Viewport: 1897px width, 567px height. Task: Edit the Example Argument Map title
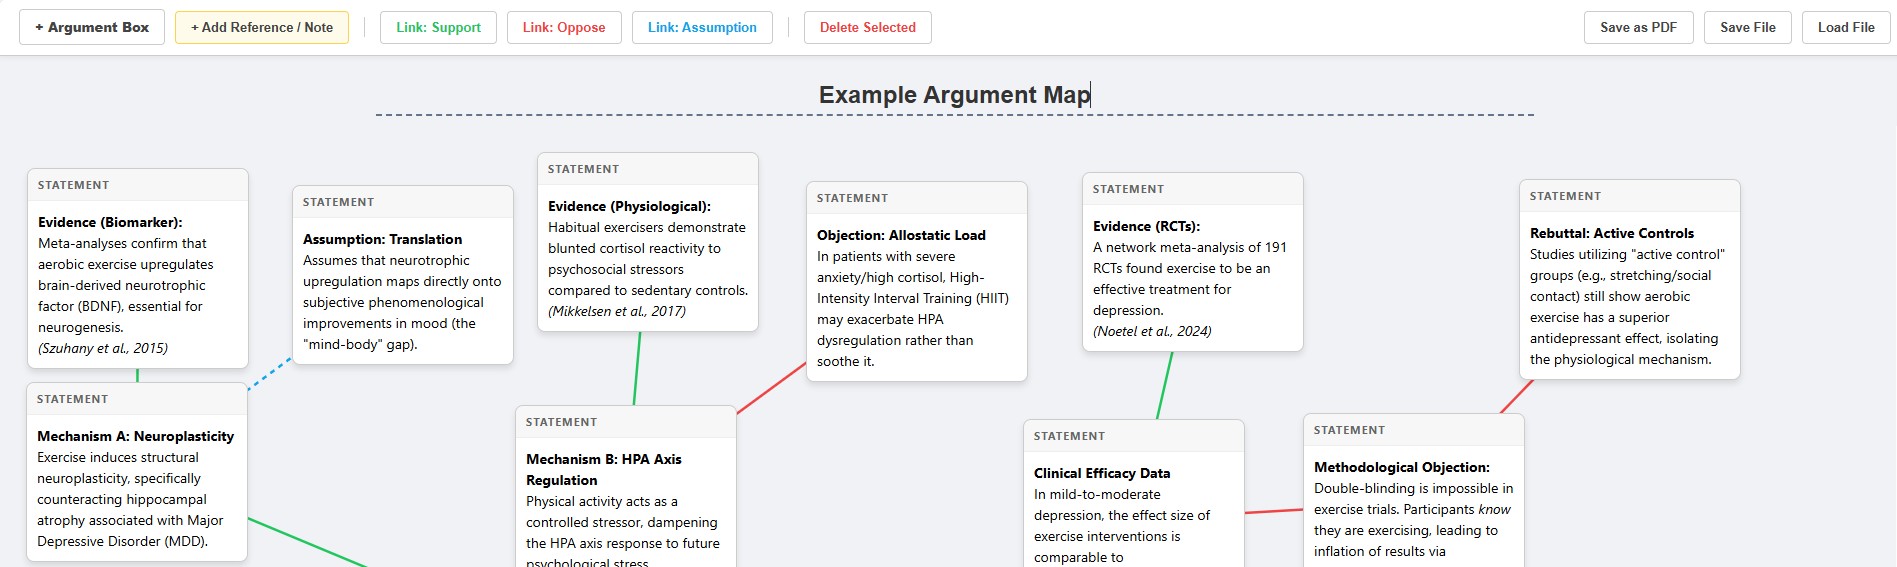pyautogui.click(x=954, y=95)
